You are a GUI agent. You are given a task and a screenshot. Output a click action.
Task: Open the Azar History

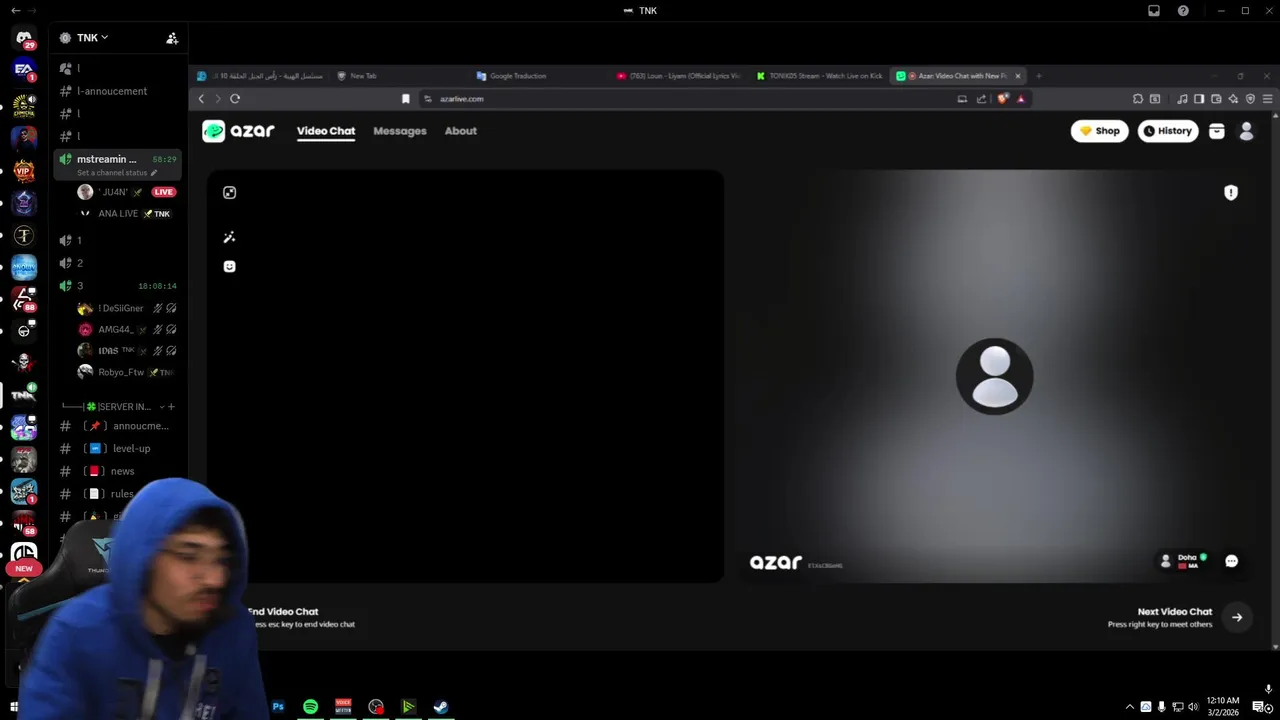(1168, 131)
